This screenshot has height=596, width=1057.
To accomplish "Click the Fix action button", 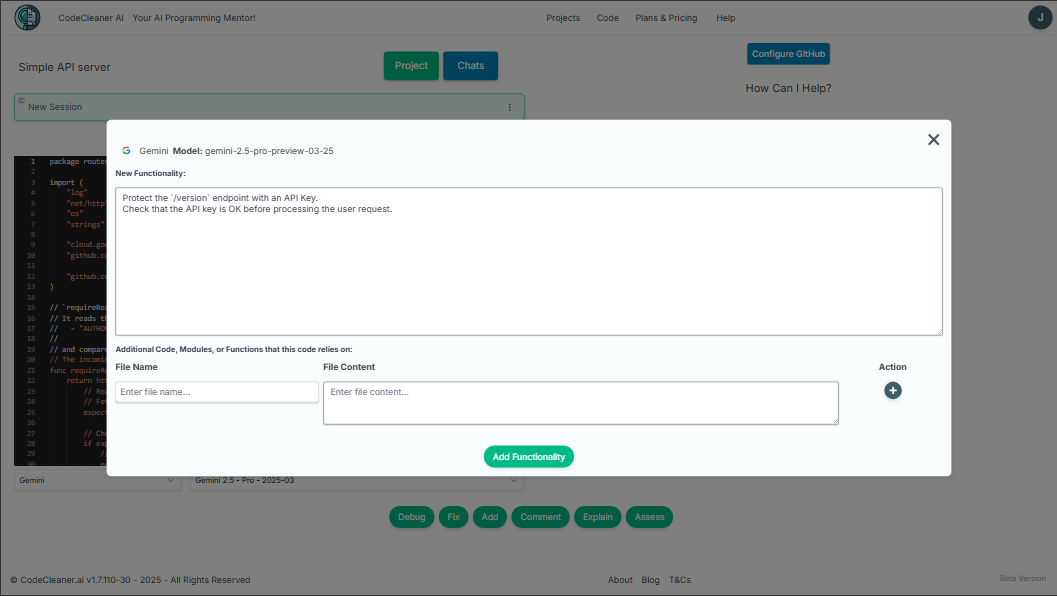I will click(x=454, y=517).
